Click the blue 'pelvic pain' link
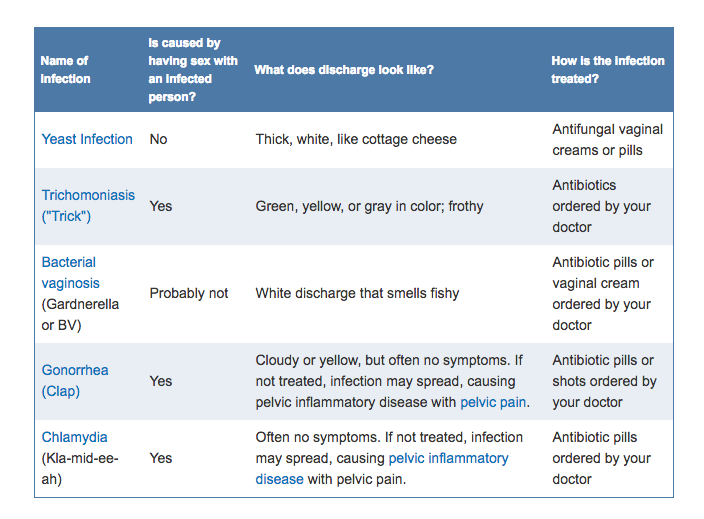The height and width of the screenshot is (519, 704). [x=493, y=402]
